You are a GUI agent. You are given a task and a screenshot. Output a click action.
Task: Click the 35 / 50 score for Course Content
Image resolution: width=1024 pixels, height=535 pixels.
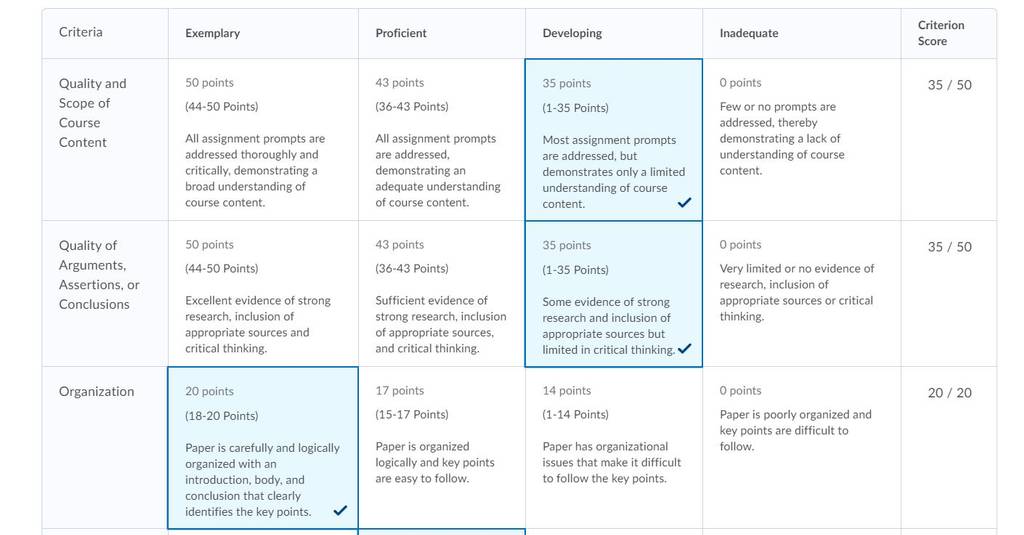pos(949,85)
